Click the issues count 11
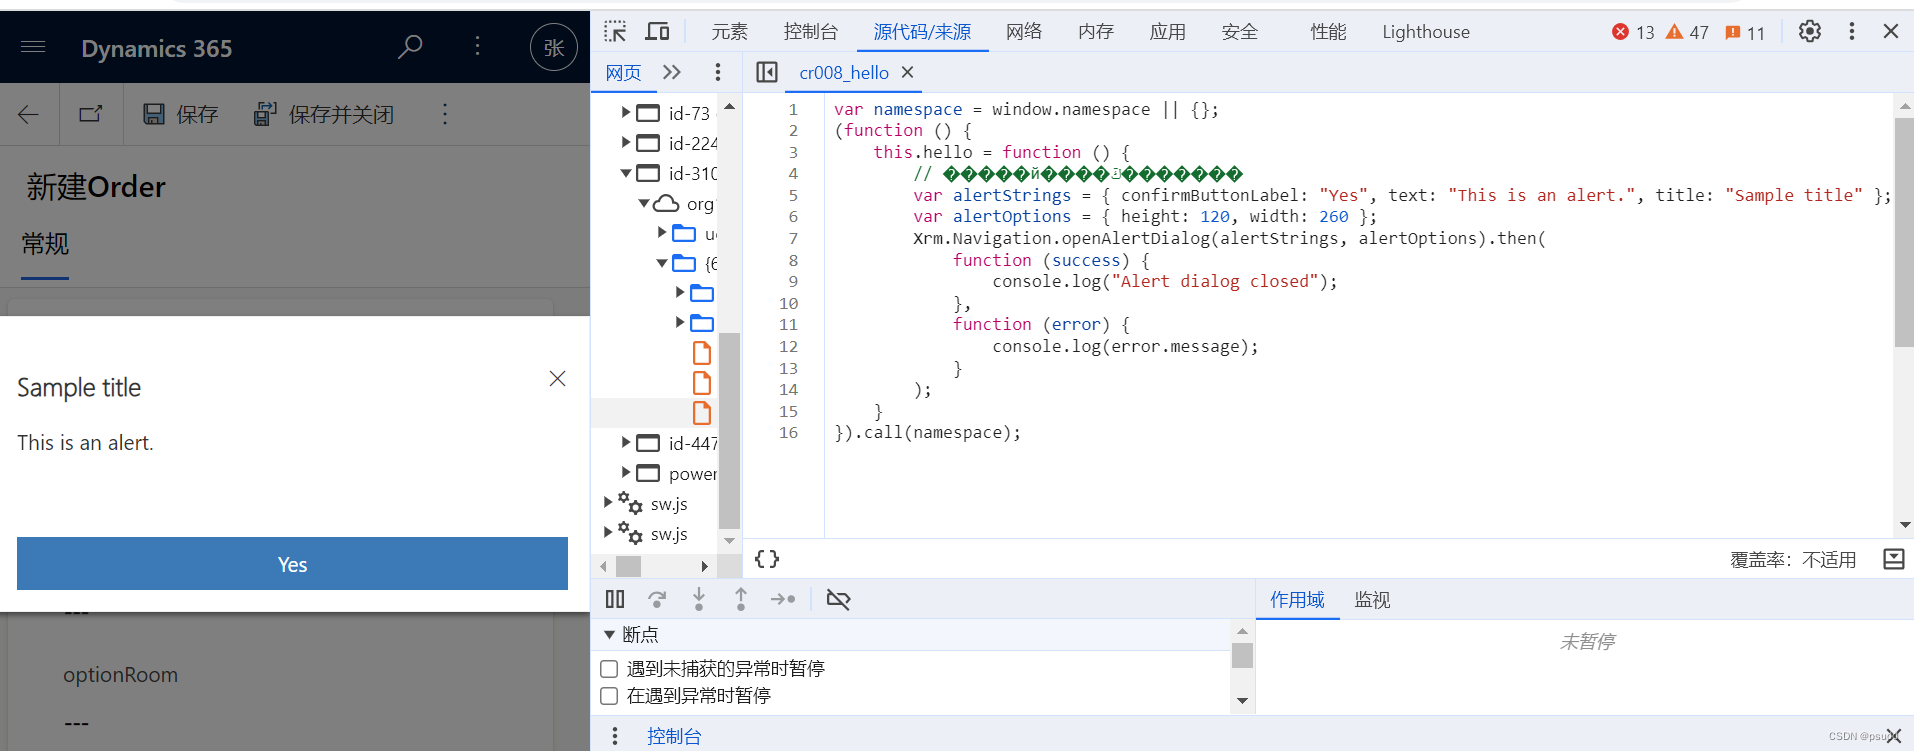The width and height of the screenshot is (1914, 751). click(x=1745, y=32)
